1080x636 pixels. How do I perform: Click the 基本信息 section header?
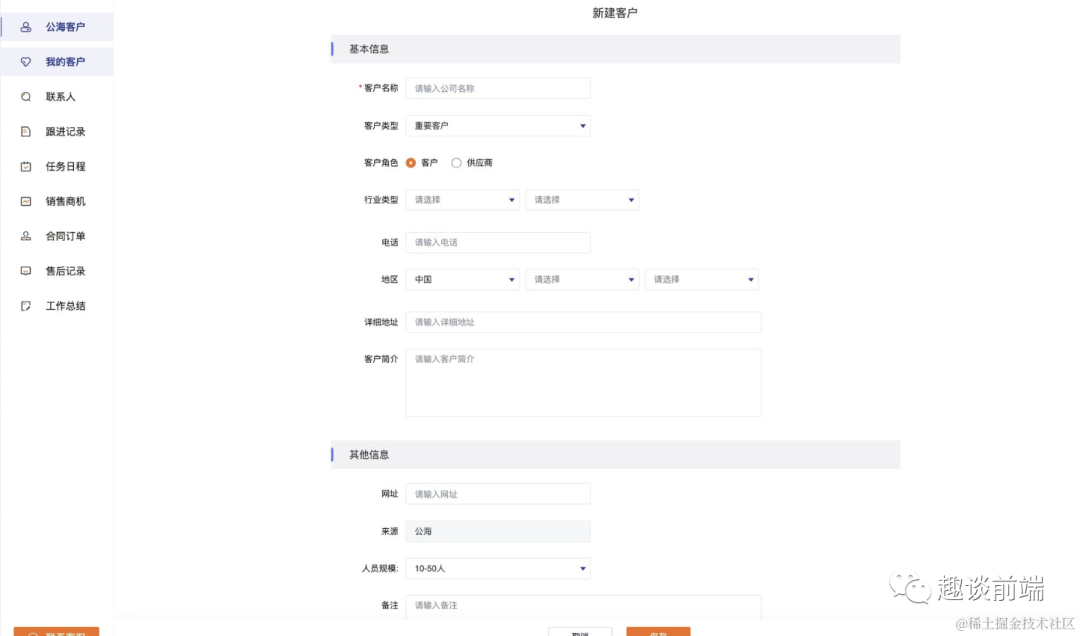pos(615,49)
